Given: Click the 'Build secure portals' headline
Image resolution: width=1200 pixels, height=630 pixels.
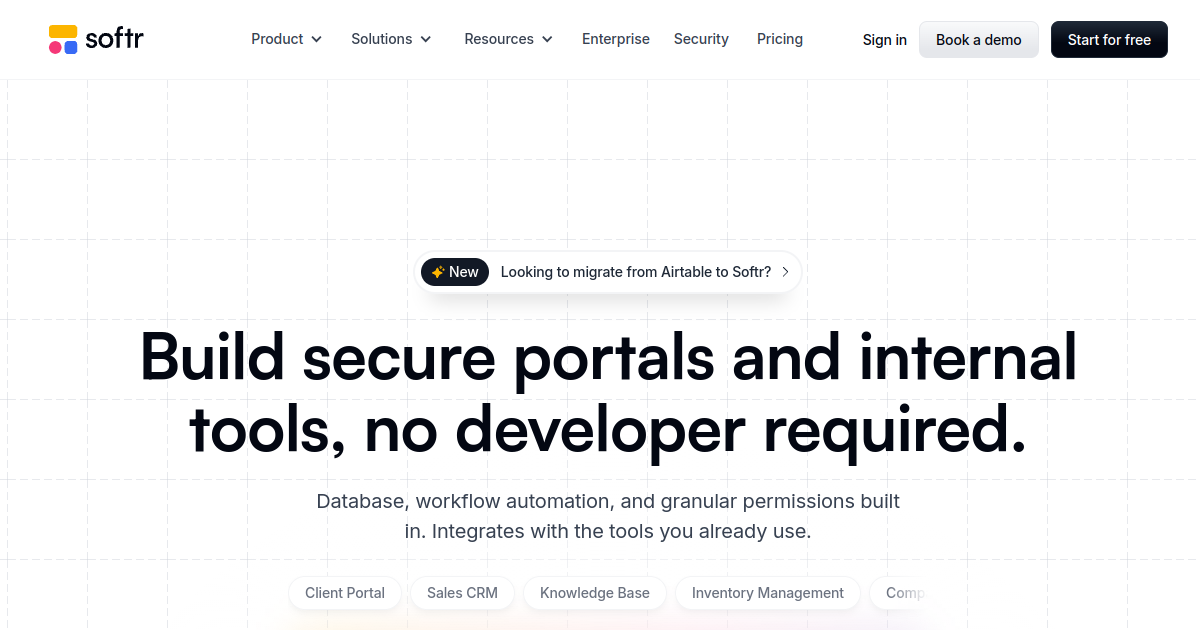Looking at the screenshot, I should pyautogui.click(x=608, y=393).
